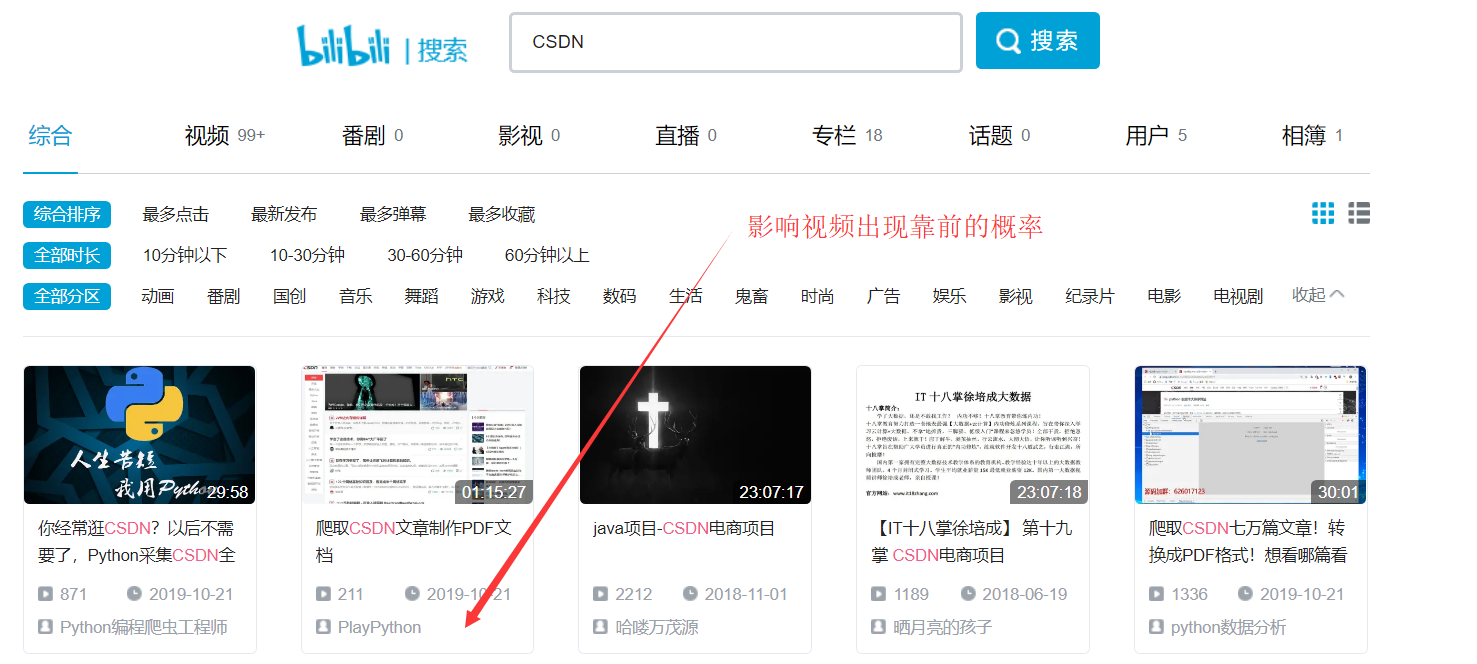Filter by 娱乐 category

click(x=950, y=296)
